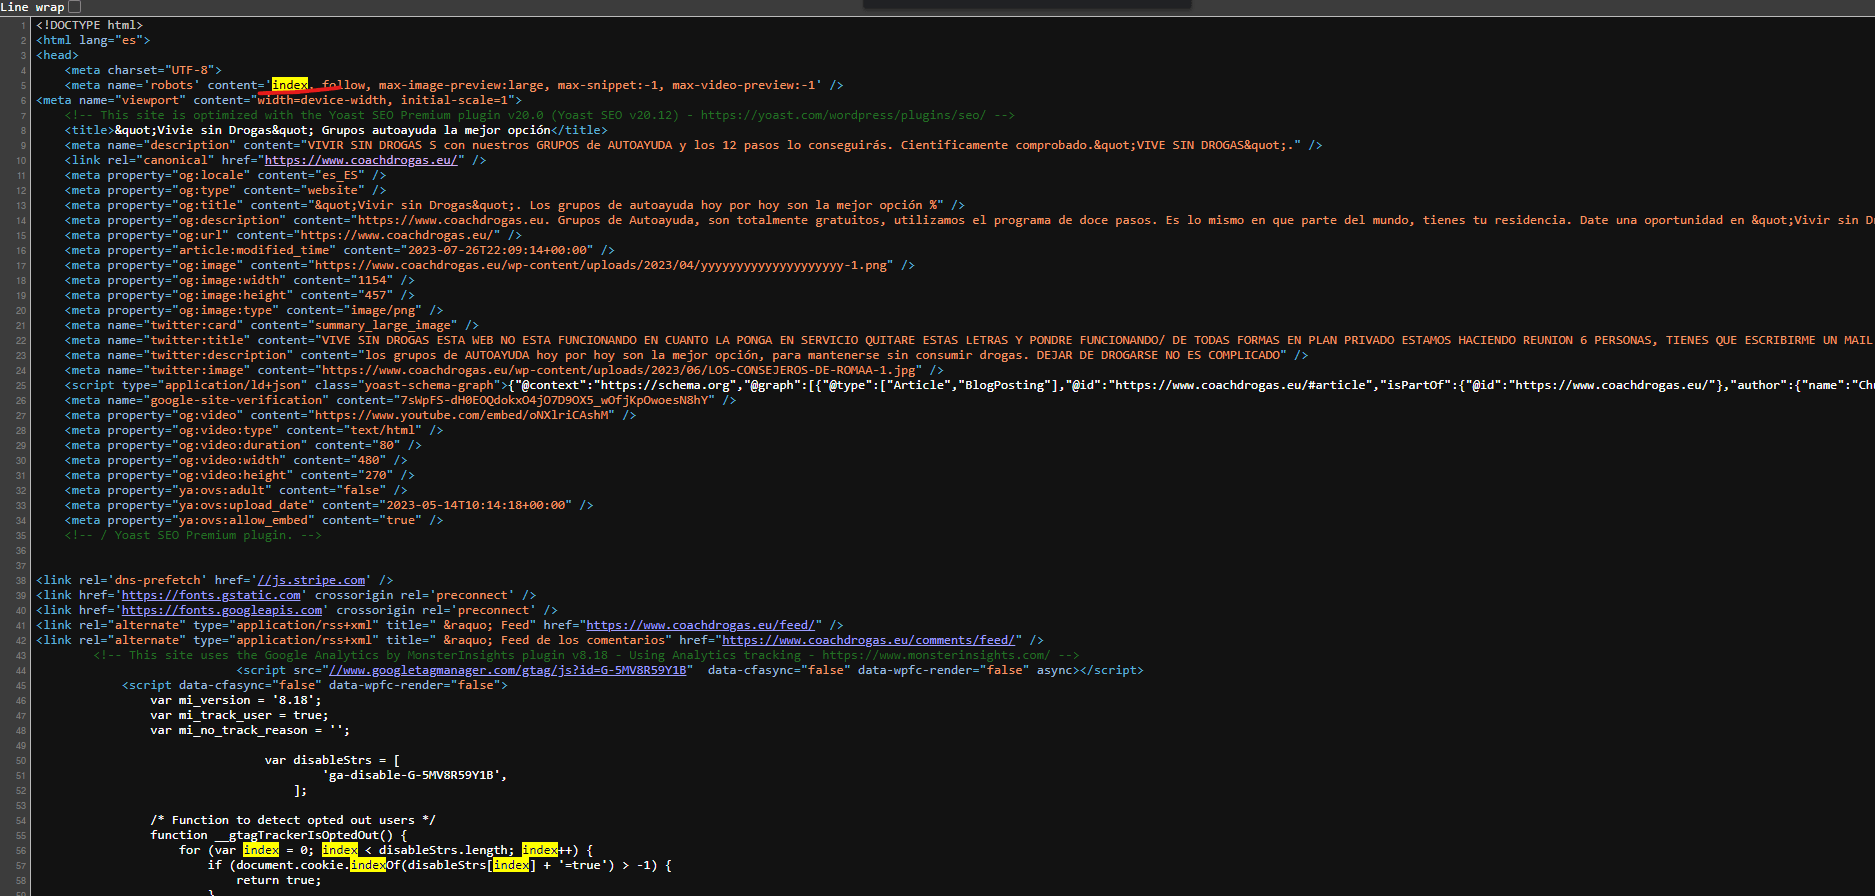Image resolution: width=1875 pixels, height=896 pixels.
Task: Click the og:image png URL line
Action: pos(490,265)
